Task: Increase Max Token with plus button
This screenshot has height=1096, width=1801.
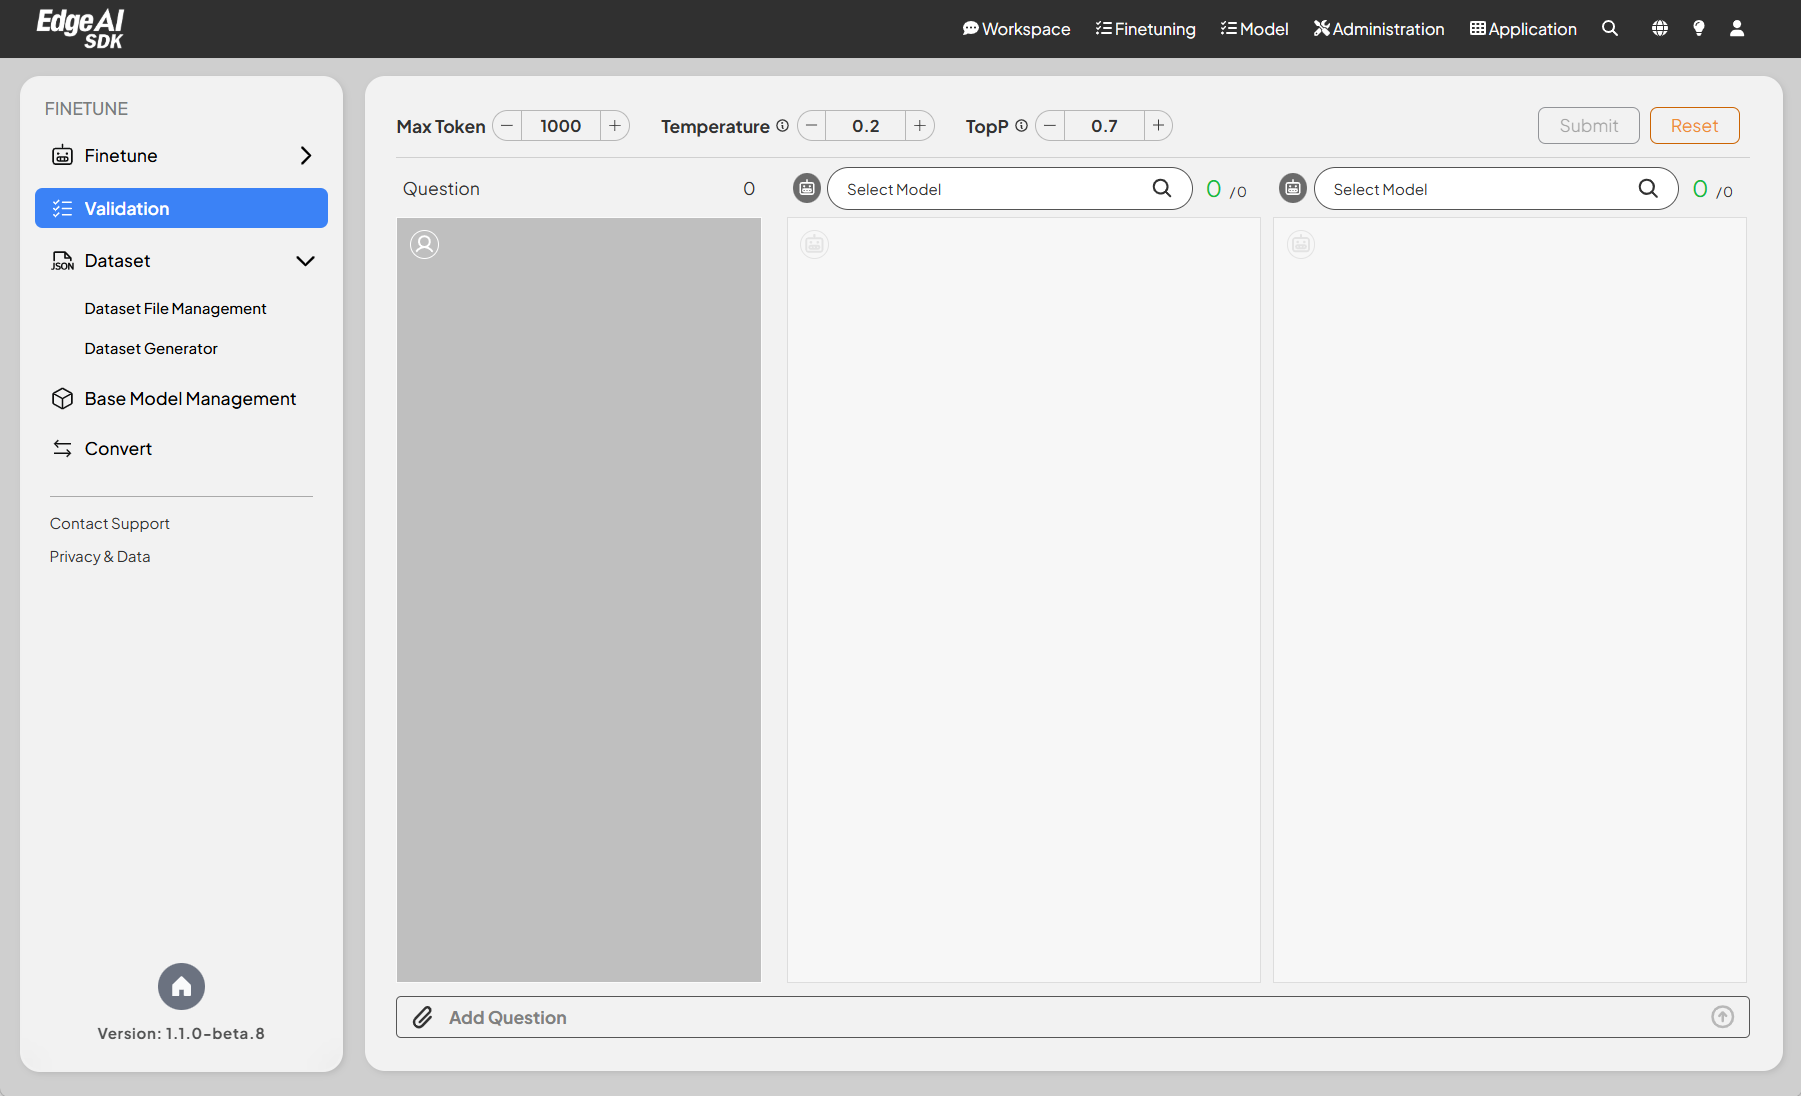Action: pos(615,126)
